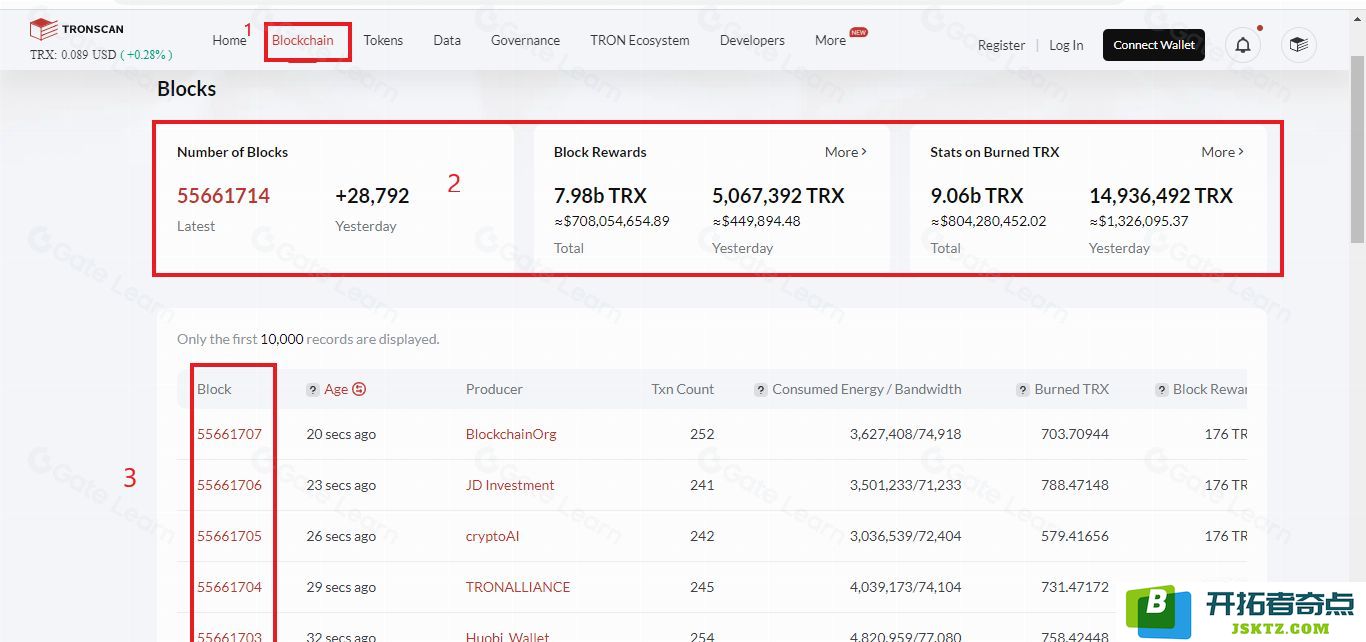The height and width of the screenshot is (642, 1366).
Task: Select txn count 241
Action: coord(702,485)
